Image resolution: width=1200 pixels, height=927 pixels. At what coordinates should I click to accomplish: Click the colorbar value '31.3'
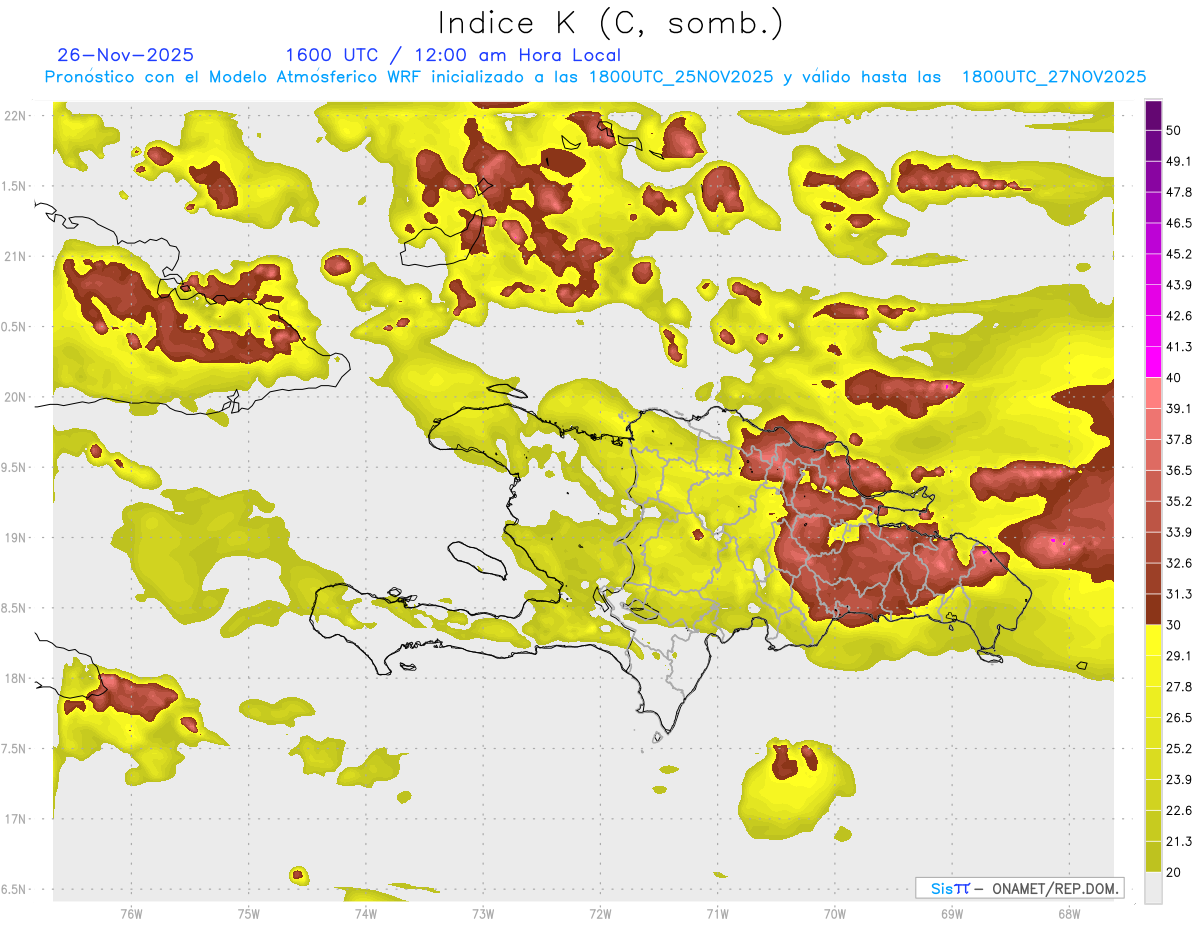pos(1178,595)
